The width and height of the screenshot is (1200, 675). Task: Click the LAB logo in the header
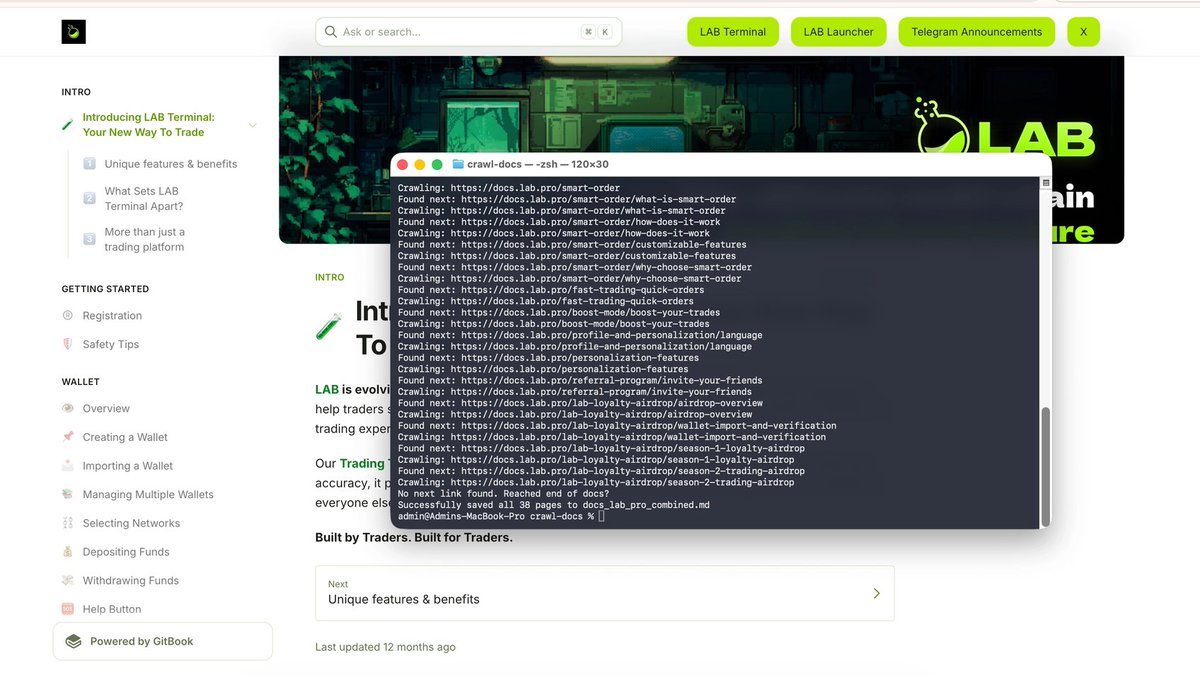(x=74, y=32)
